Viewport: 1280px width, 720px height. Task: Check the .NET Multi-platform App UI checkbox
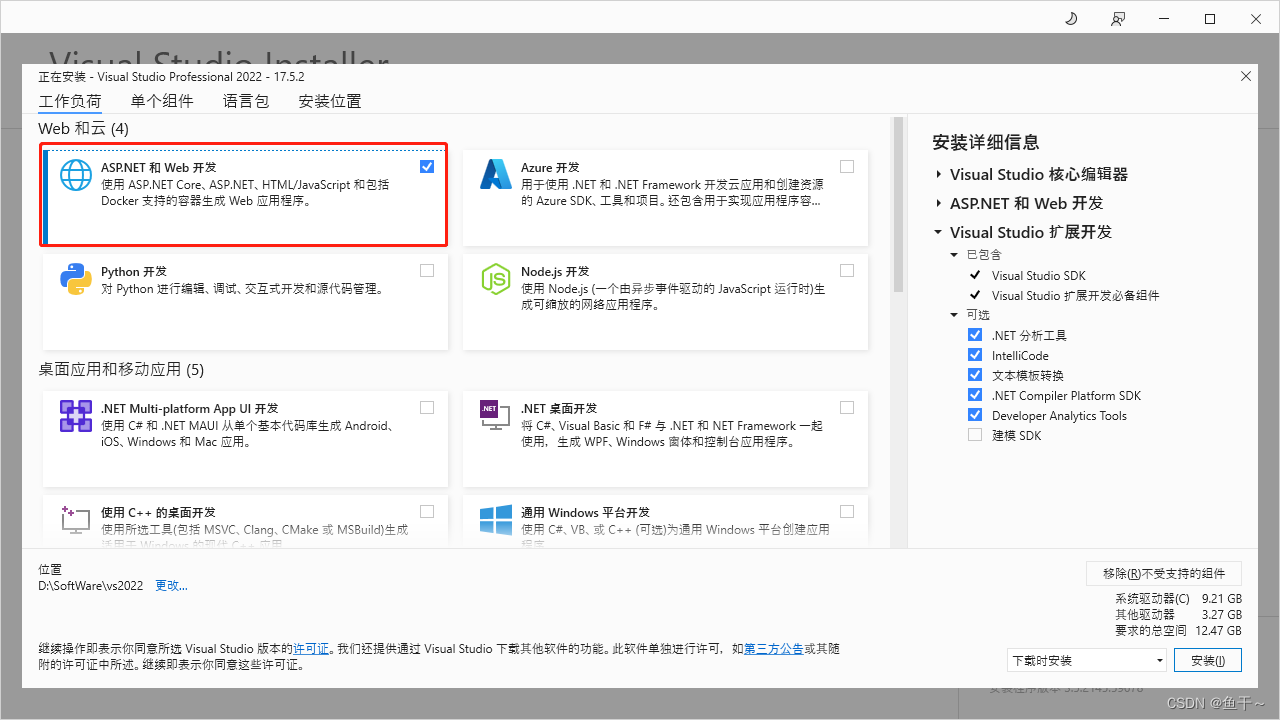pyautogui.click(x=427, y=407)
